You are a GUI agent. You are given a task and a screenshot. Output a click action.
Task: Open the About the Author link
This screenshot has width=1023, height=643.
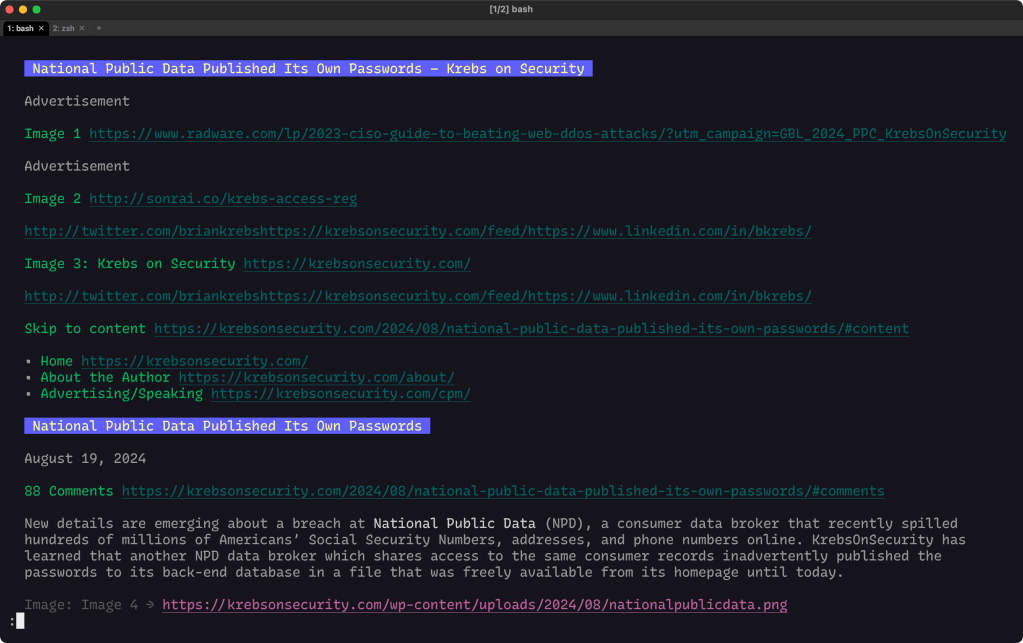316,378
